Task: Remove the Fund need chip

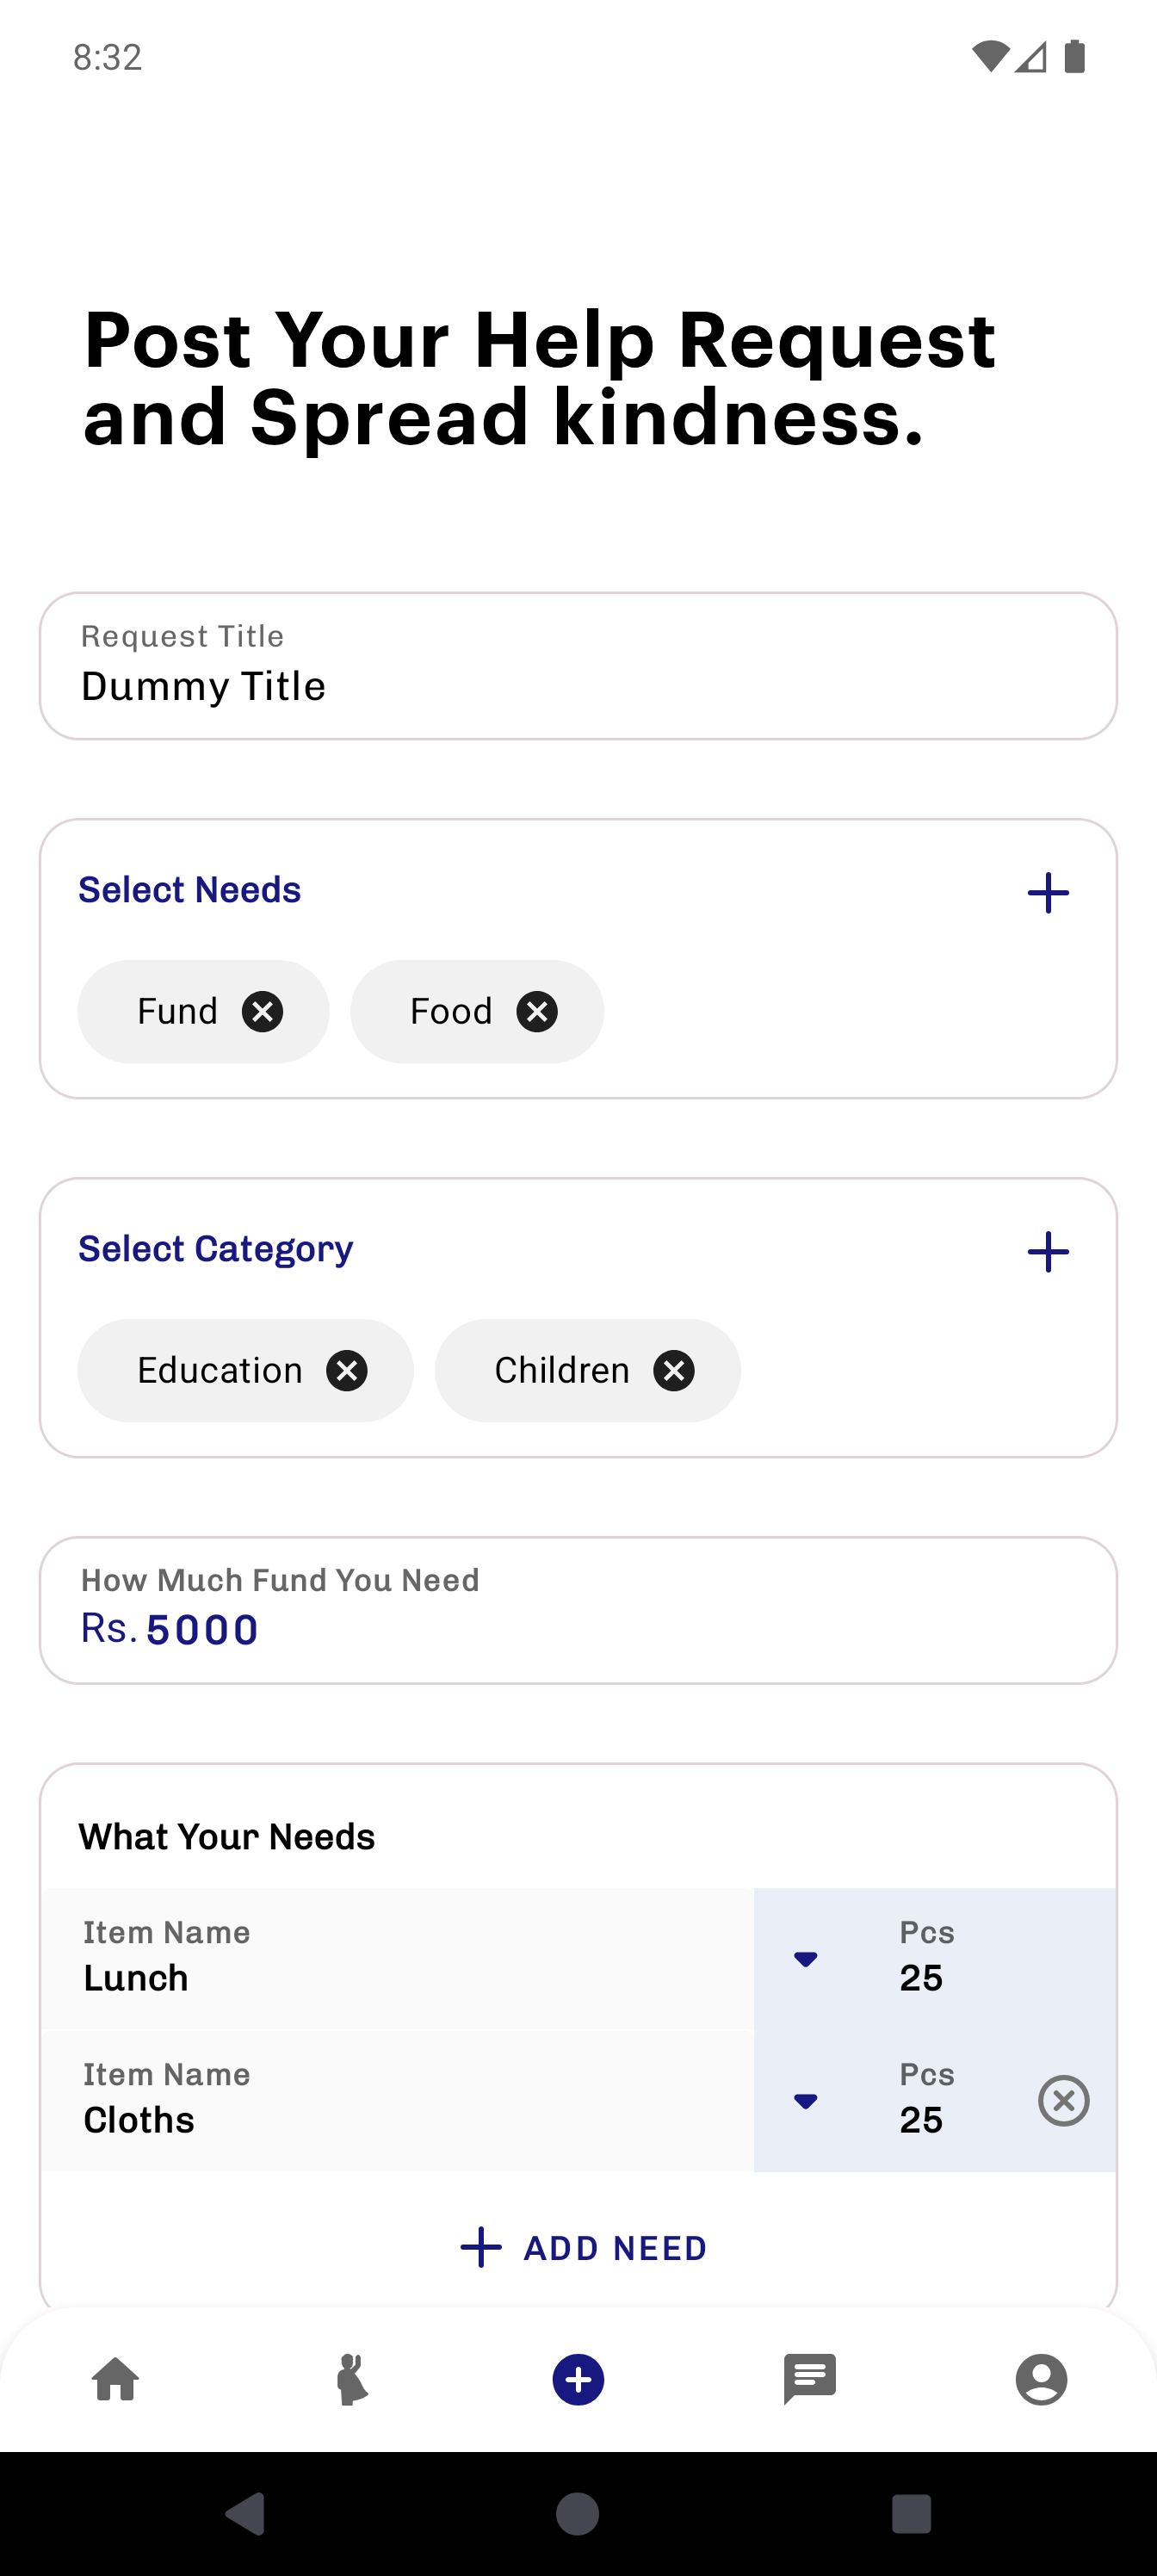Action: [262, 1011]
